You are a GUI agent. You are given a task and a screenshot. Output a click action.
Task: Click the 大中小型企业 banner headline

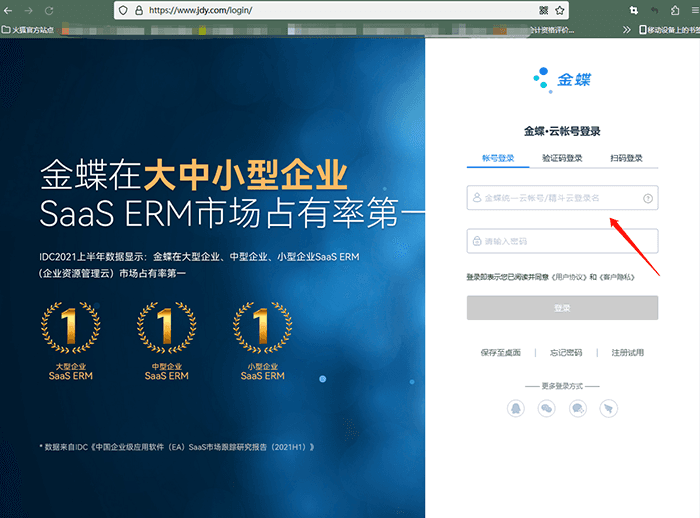click(245, 175)
